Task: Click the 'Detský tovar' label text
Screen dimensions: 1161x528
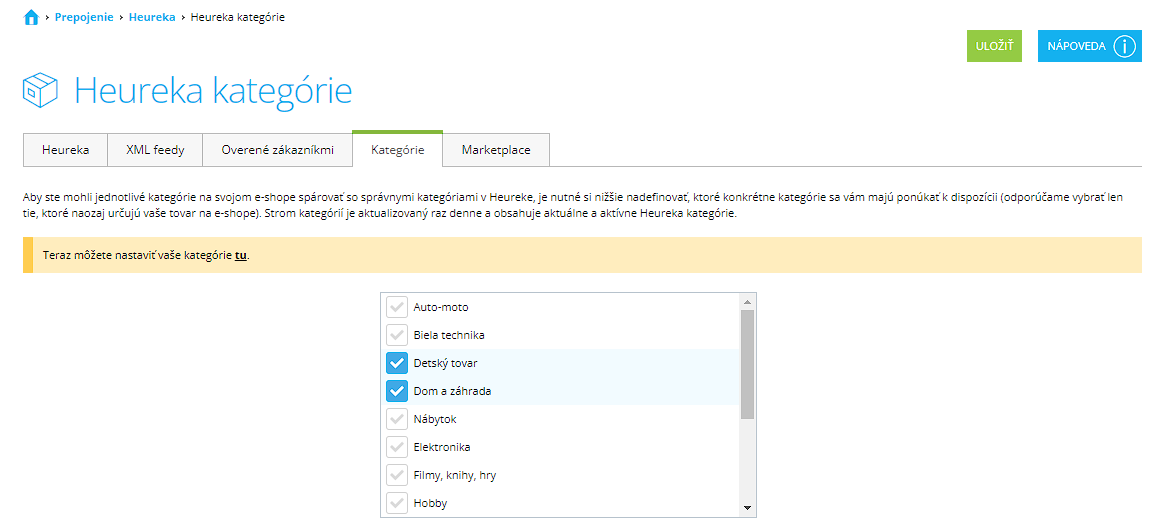Action: click(446, 363)
